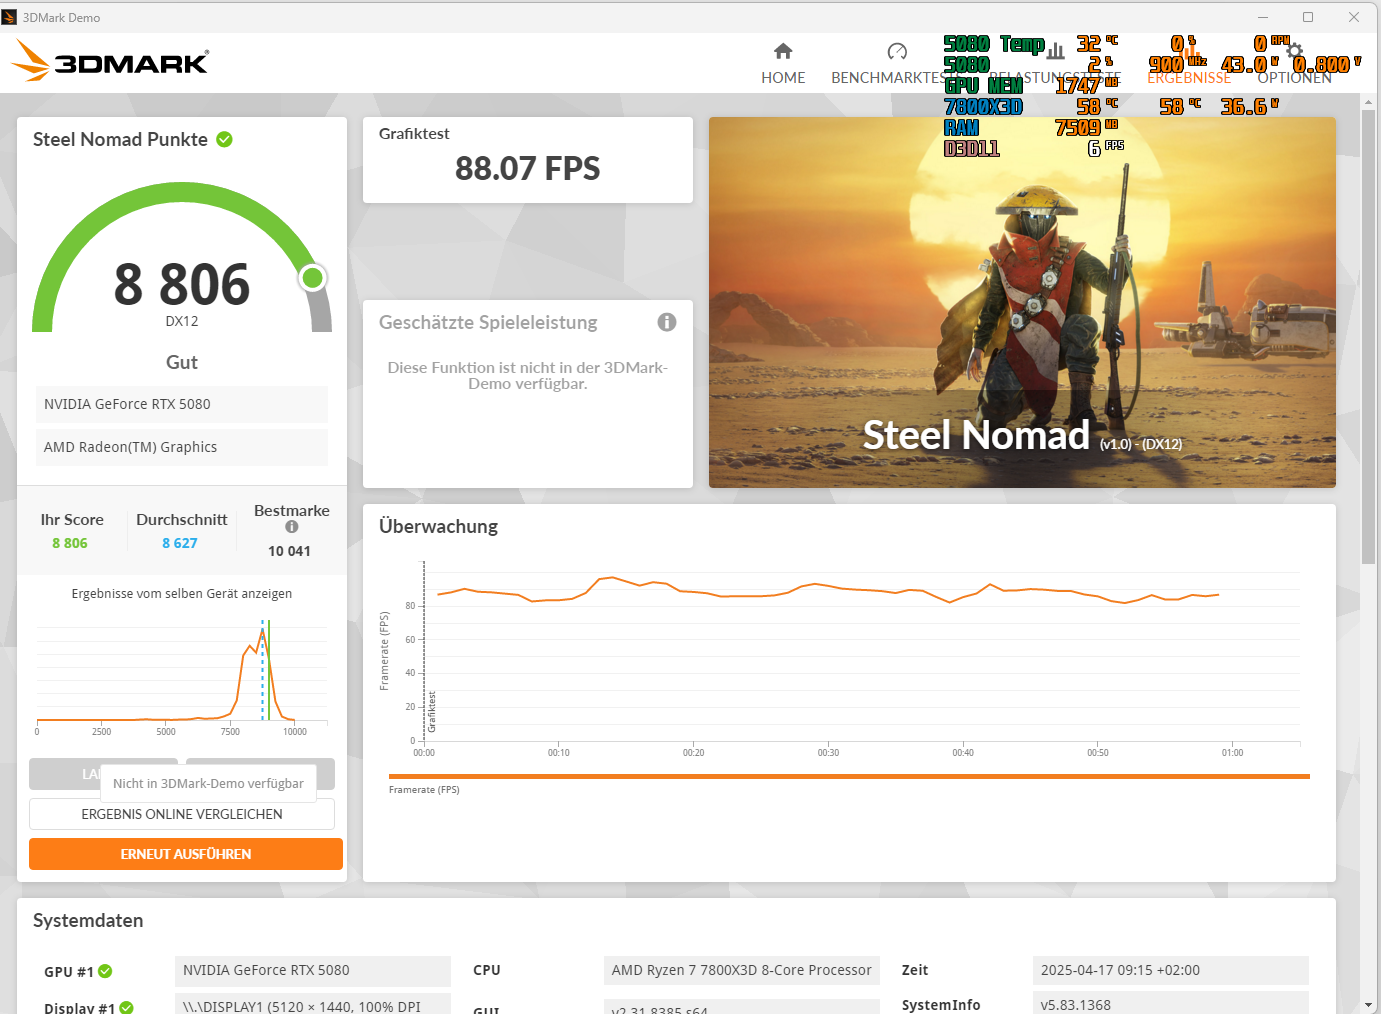Click the 3DMark logo
The width and height of the screenshot is (1381, 1014).
(x=110, y=60)
